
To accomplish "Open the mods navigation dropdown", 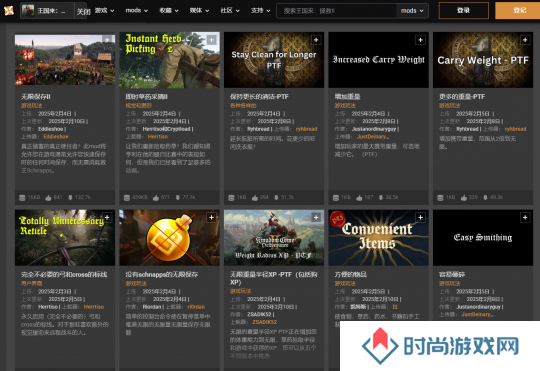I will pyautogui.click(x=136, y=11).
